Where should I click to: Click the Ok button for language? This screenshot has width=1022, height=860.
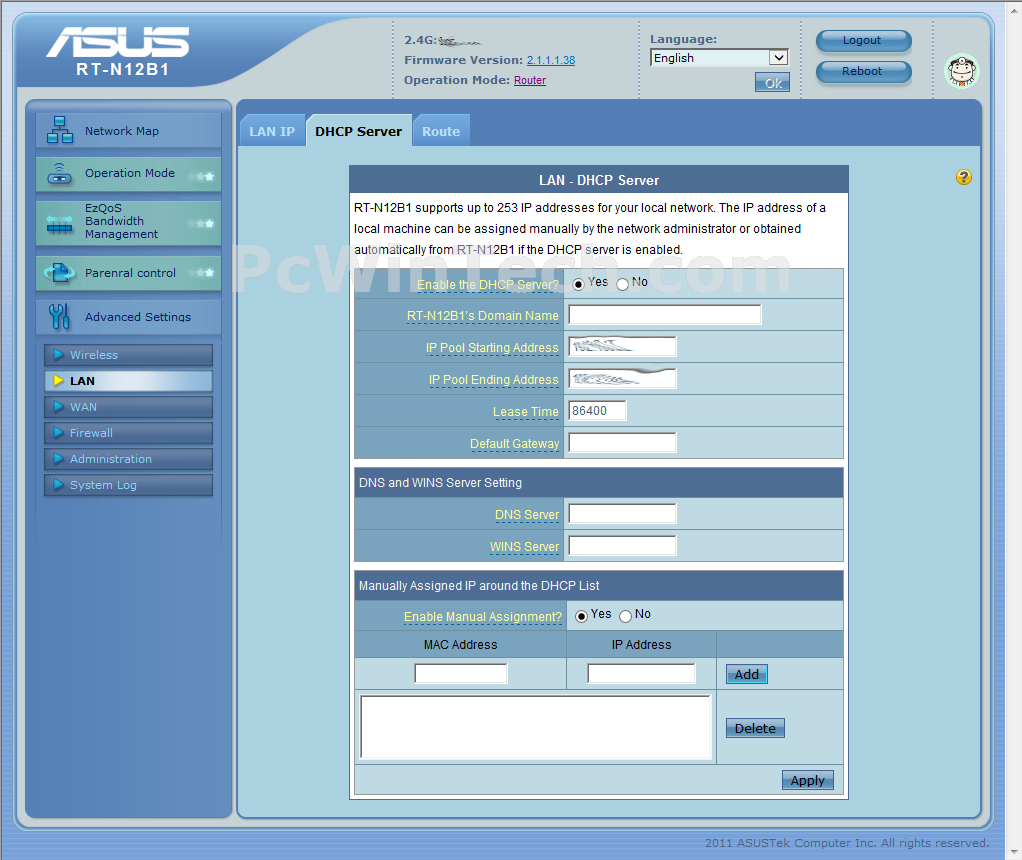pos(772,82)
